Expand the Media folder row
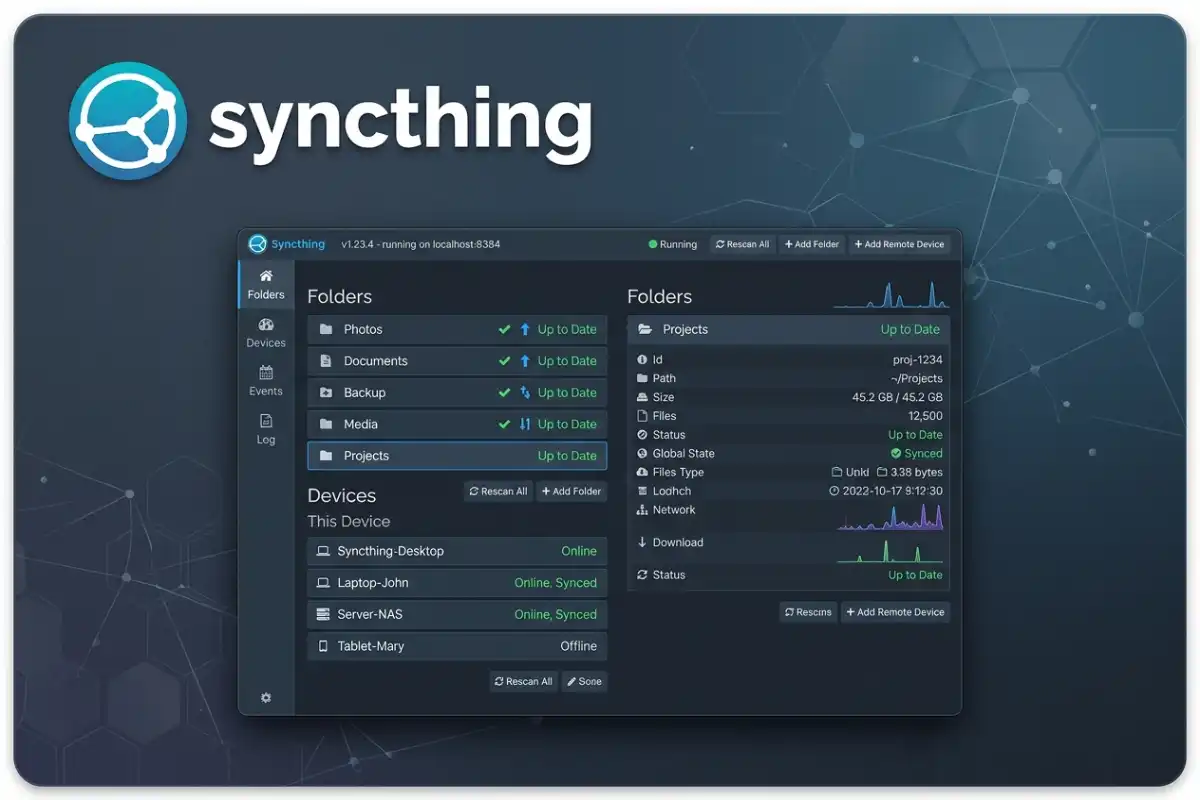Screen dimensions: 1200x800 point(457,424)
